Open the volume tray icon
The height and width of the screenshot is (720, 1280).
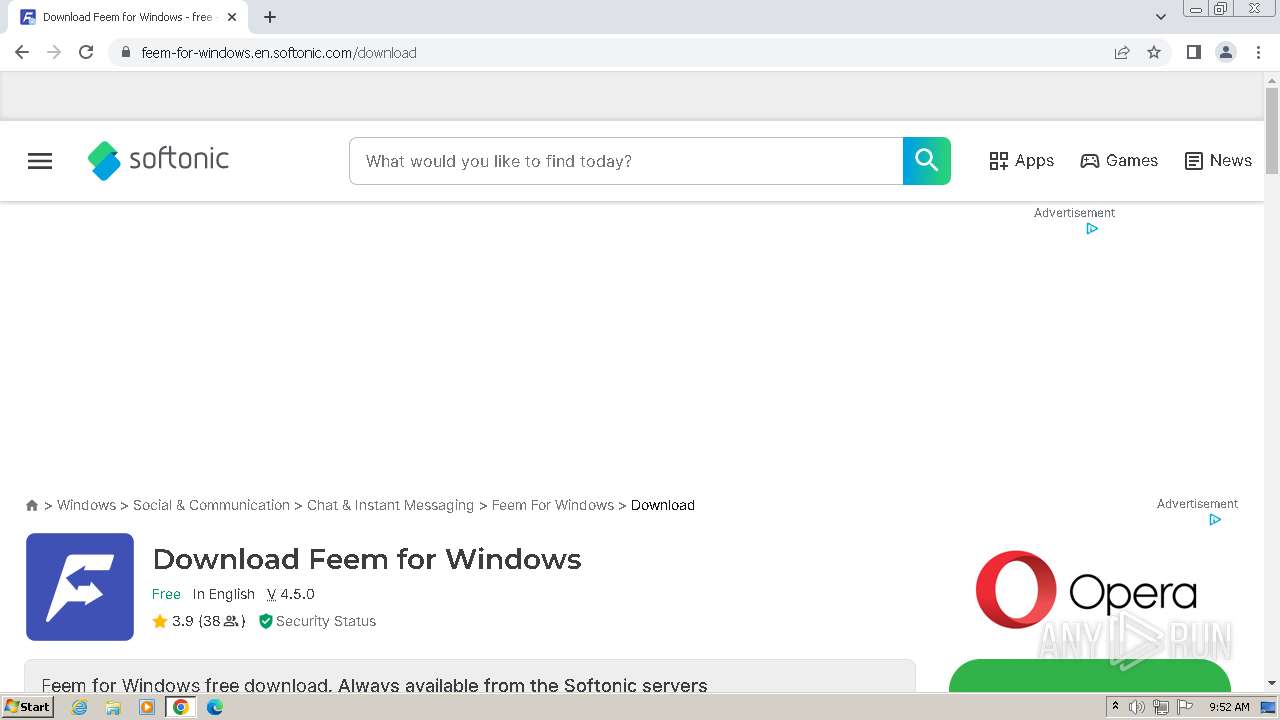(1137, 707)
